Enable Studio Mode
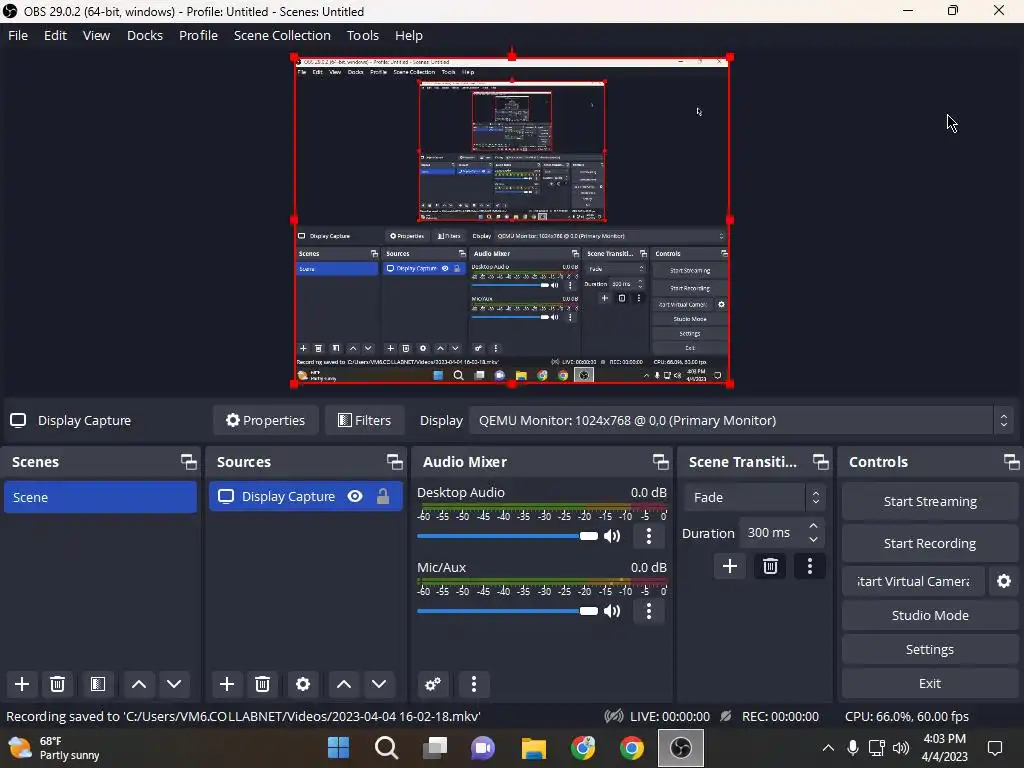Viewport: 1024px width, 768px height. pyautogui.click(x=930, y=615)
